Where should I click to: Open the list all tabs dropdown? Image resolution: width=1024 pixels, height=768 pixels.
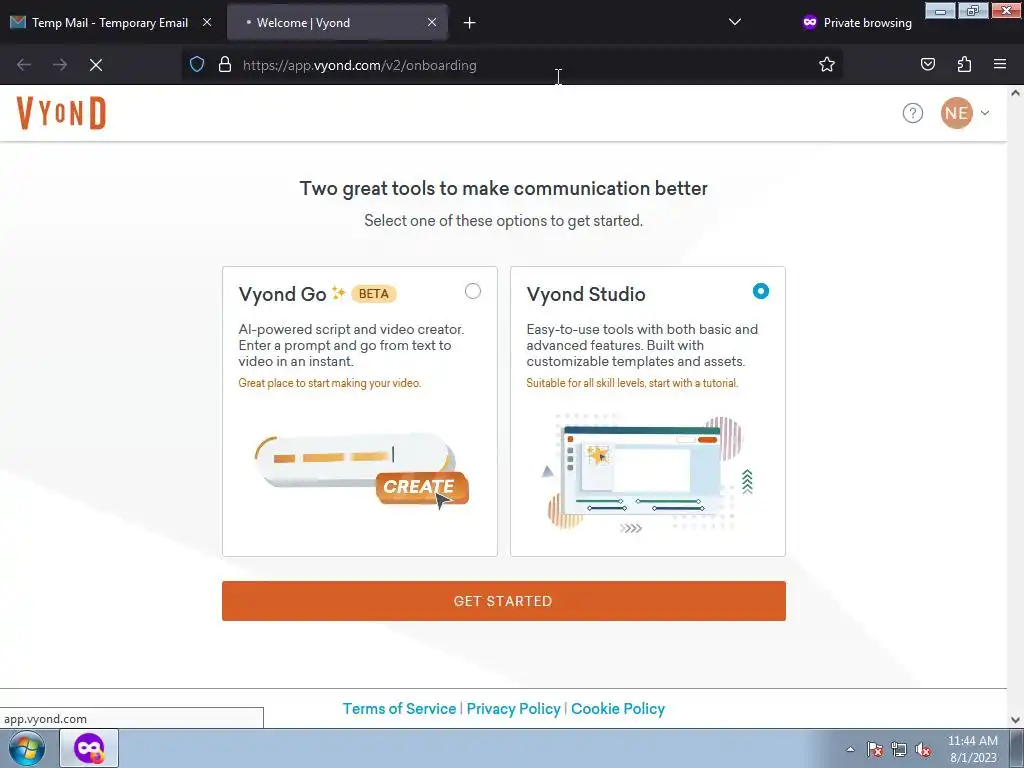735,22
